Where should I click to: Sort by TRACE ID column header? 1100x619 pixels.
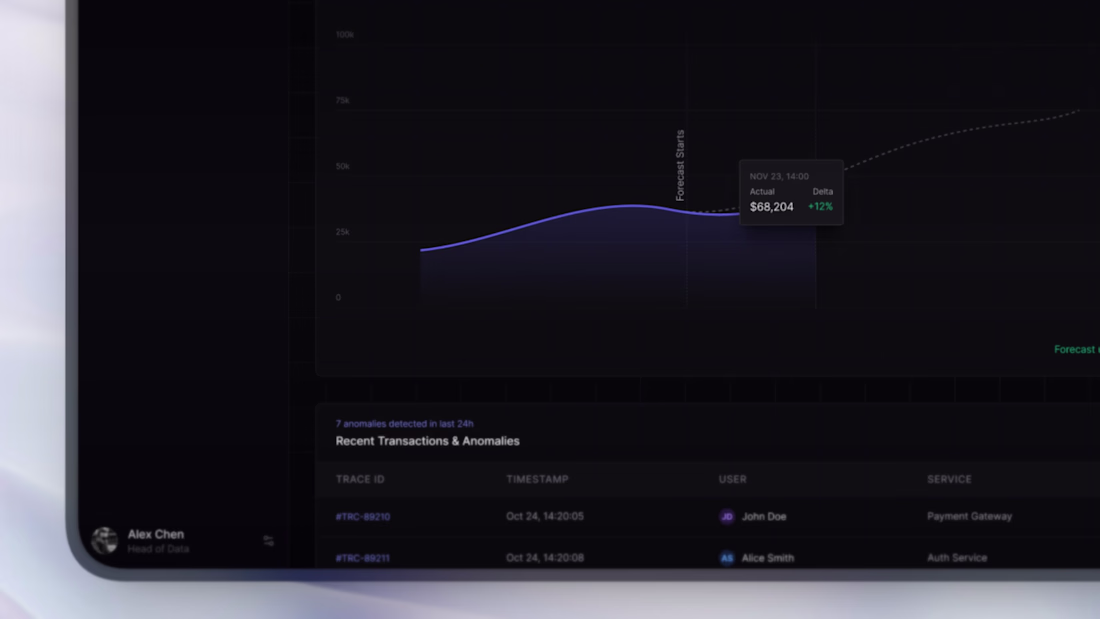pos(360,479)
